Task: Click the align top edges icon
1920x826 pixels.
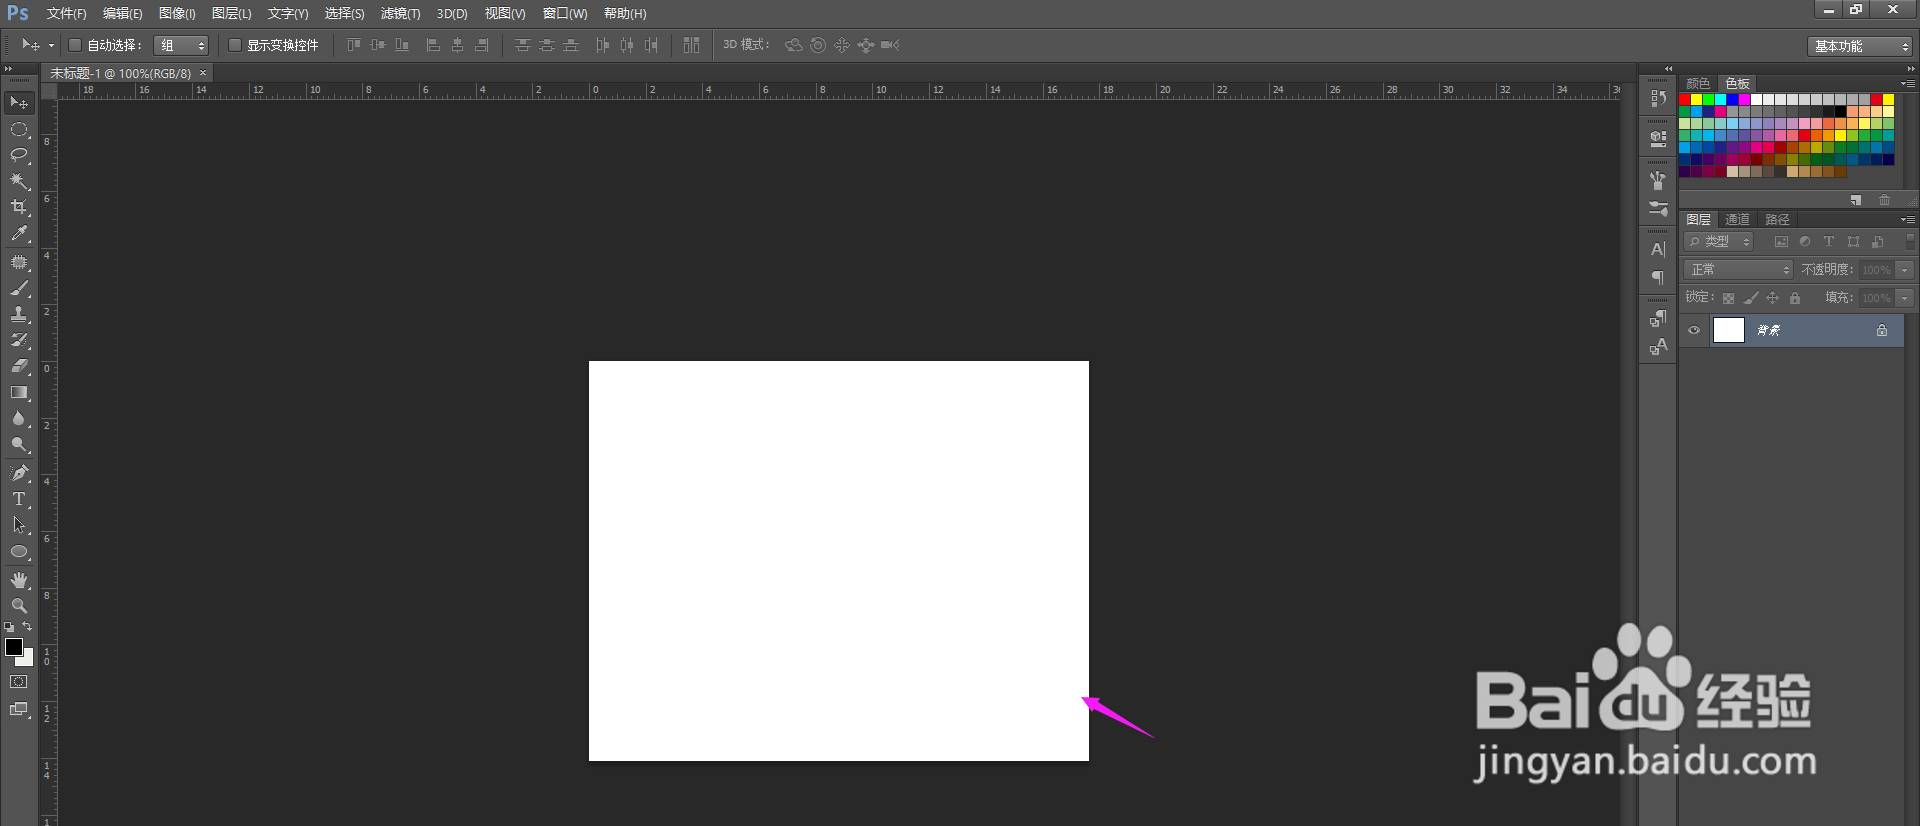Action: (x=354, y=45)
